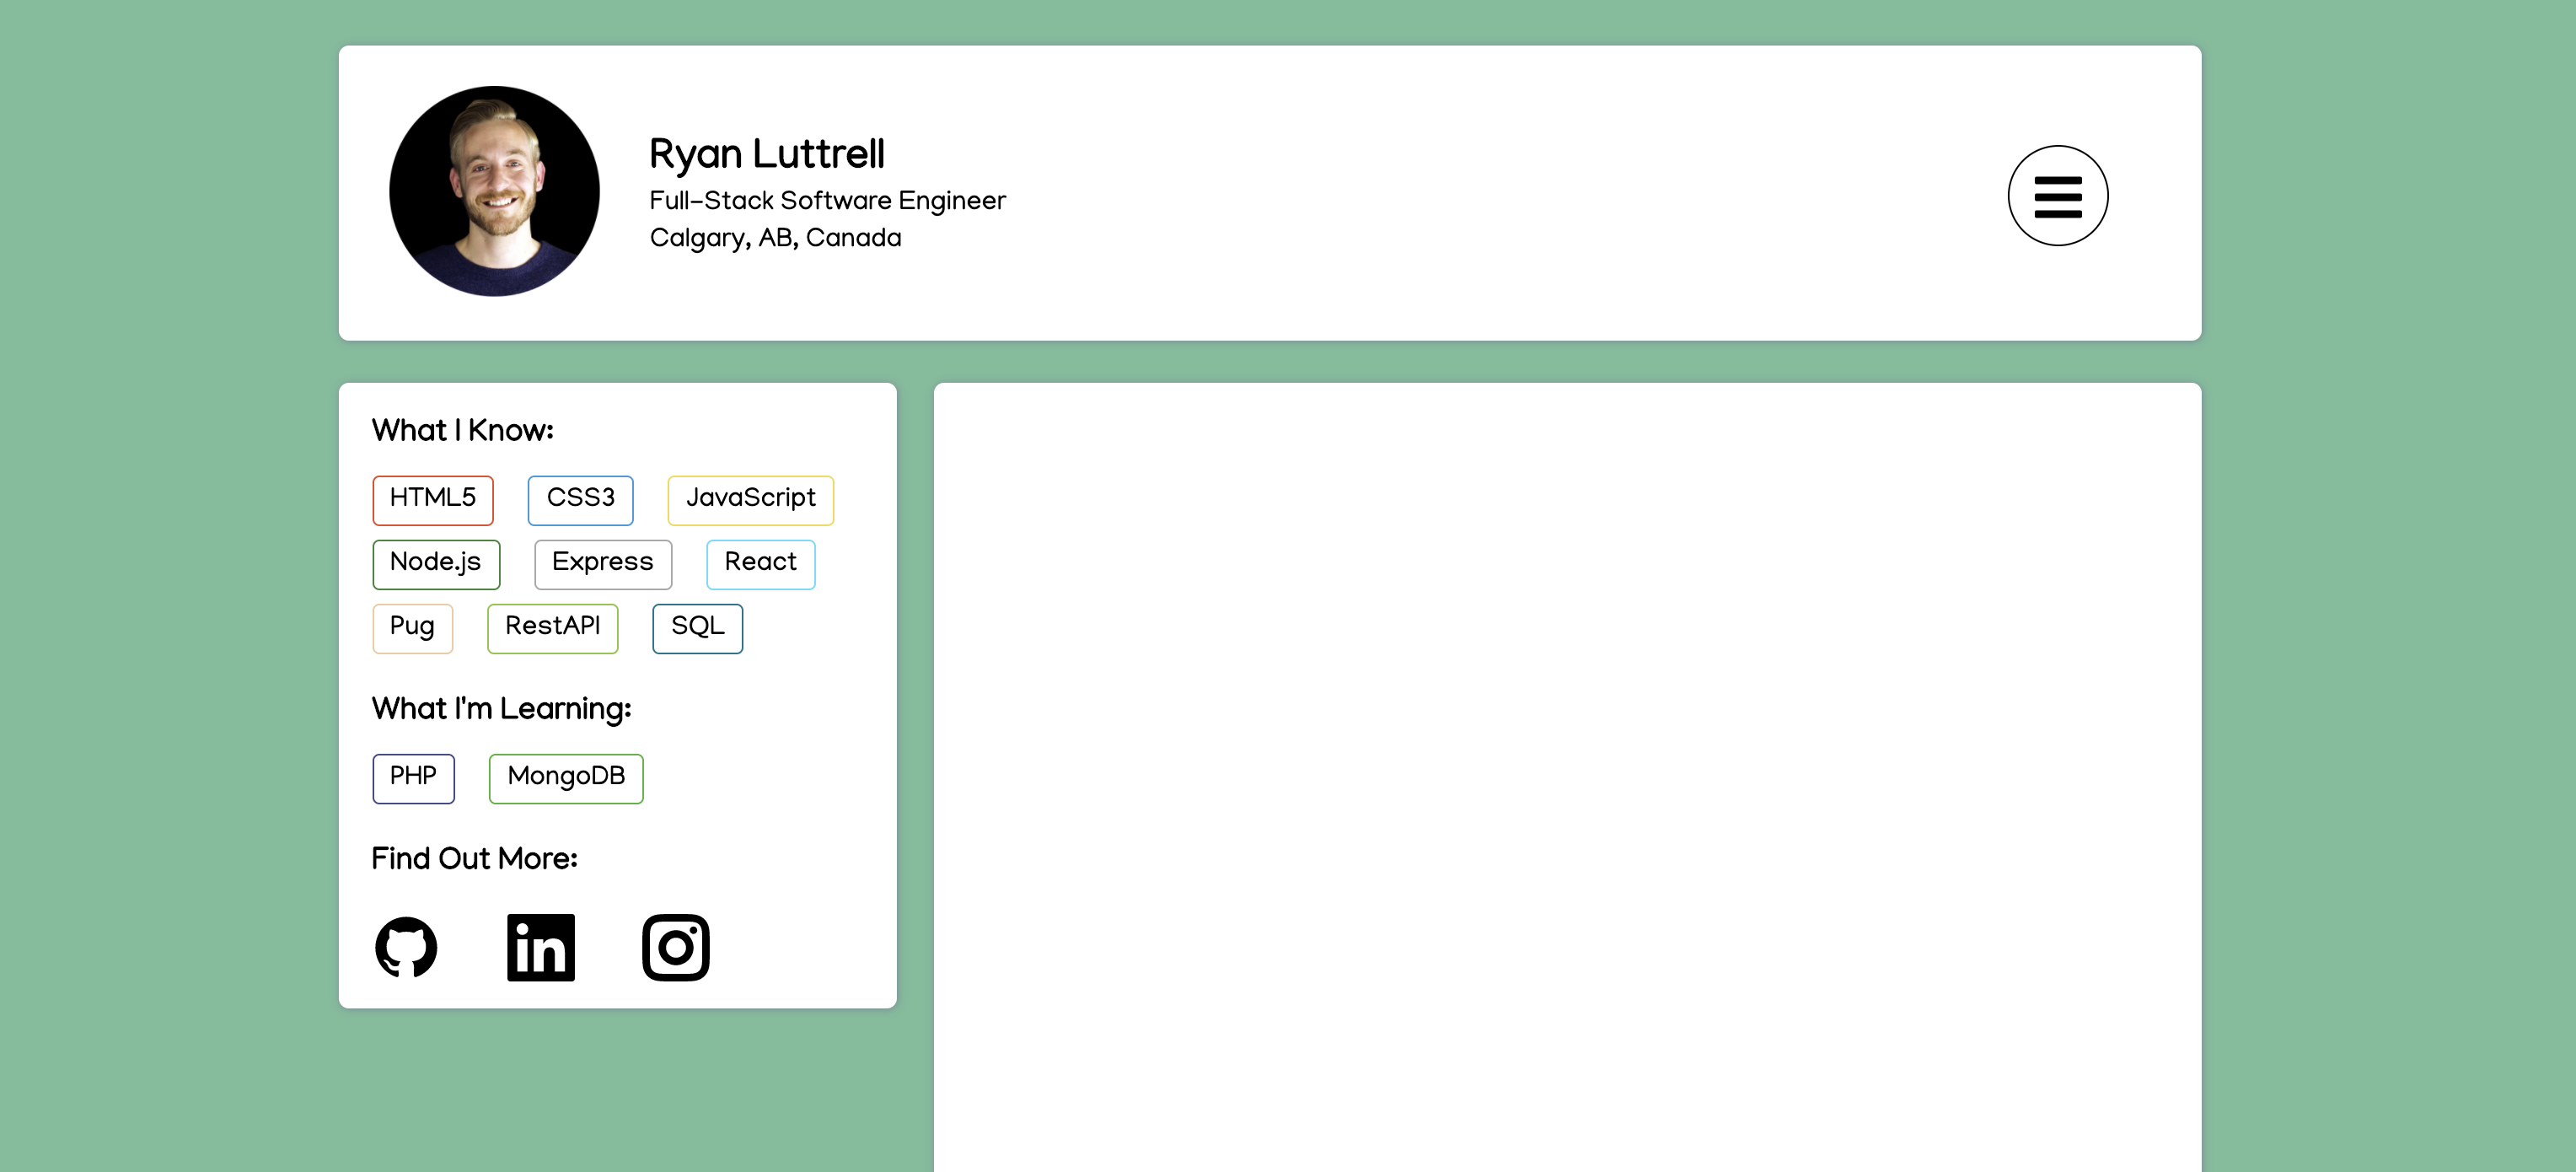The height and width of the screenshot is (1172, 2576).
Task: Select the HTML5 skill tag
Action: 432,499
